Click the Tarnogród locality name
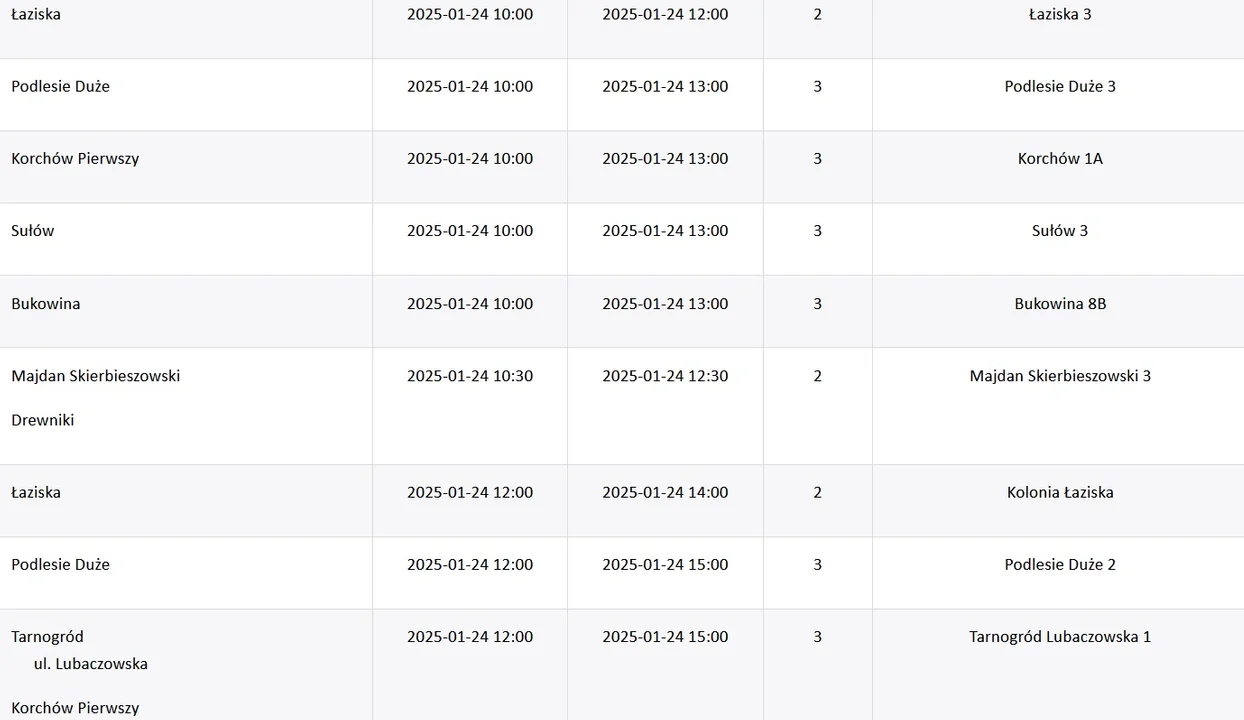 click(47, 636)
